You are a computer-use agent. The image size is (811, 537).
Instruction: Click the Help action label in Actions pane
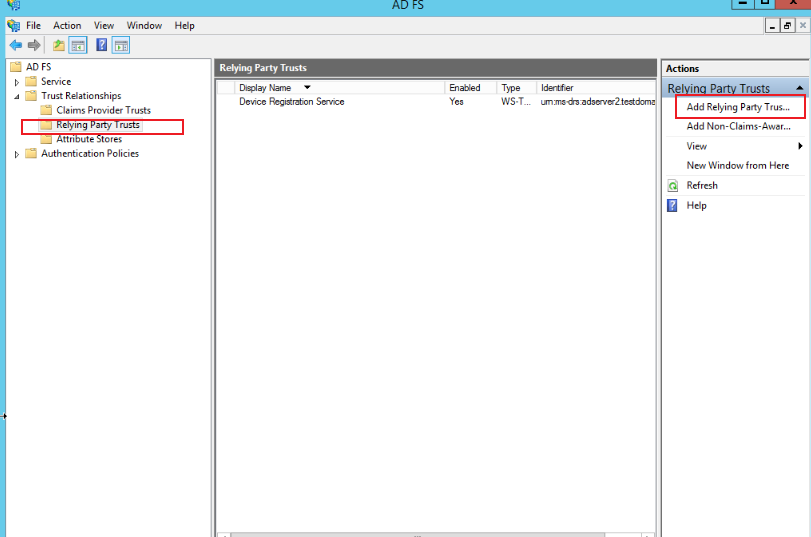point(696,205)
